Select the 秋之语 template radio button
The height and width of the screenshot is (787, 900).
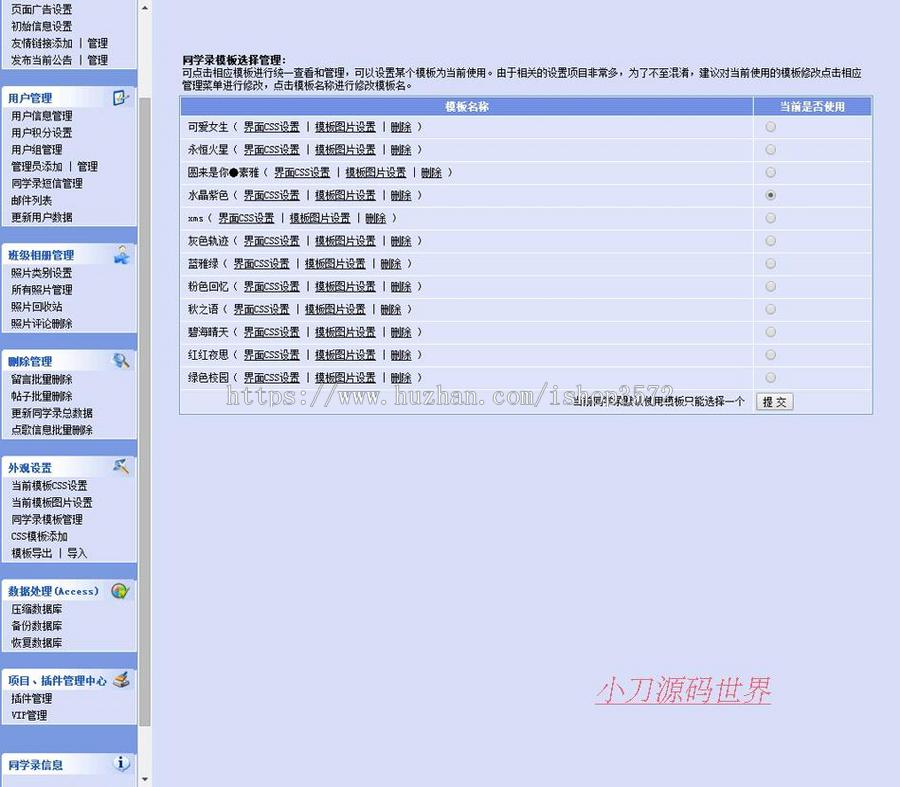[769, 309]
